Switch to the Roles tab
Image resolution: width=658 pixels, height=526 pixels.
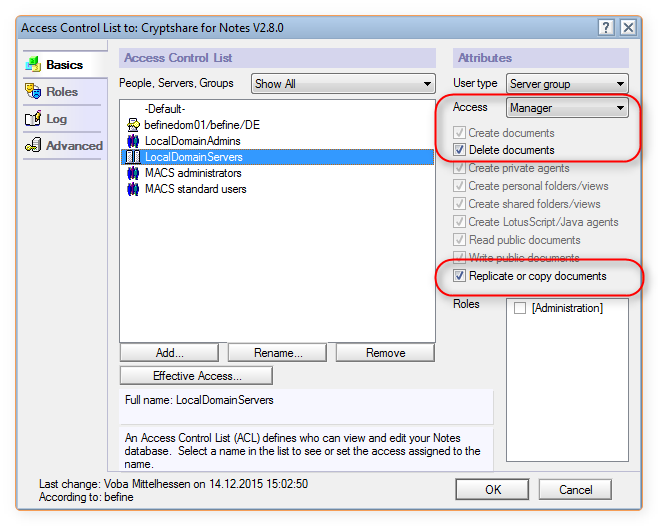[62, 92]
